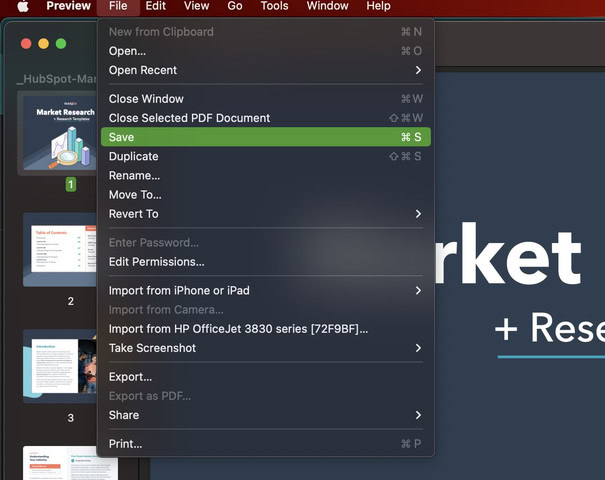Expand the Open Recent submenu
Screen dimensions: 605x480
pos(265,70)
